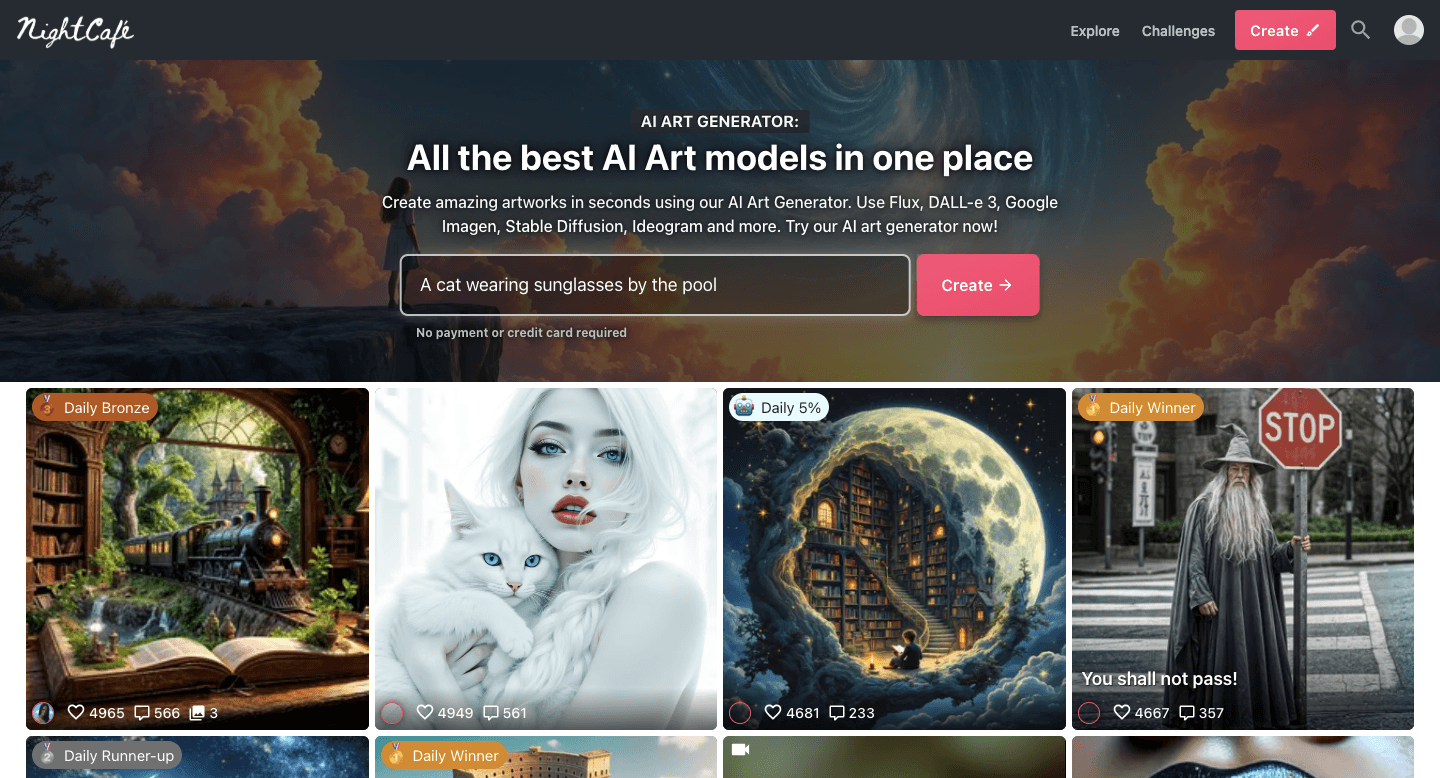
Task: Open comments on the white cat woman artwork
Action: (491, 713)
